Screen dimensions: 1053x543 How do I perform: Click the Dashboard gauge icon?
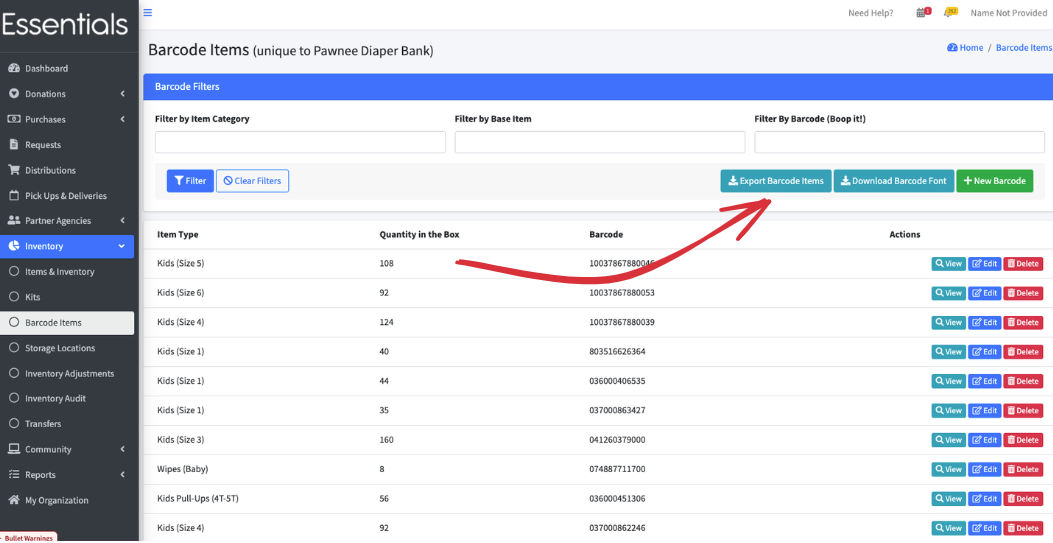click(13, 68)
